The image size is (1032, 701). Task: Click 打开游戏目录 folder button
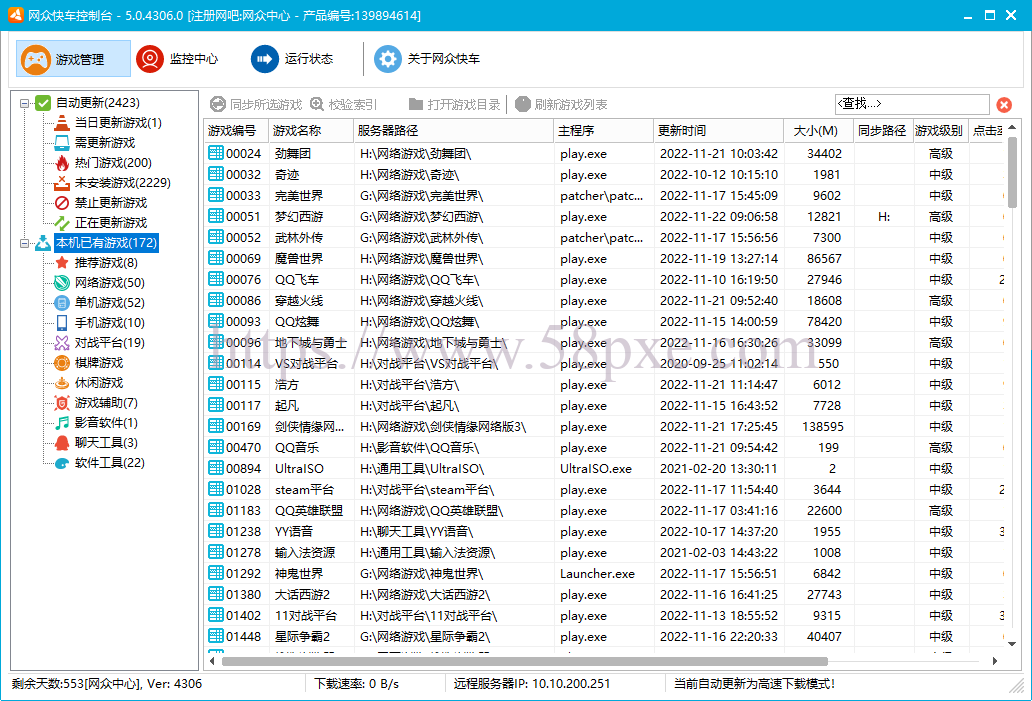click(454, 105)
